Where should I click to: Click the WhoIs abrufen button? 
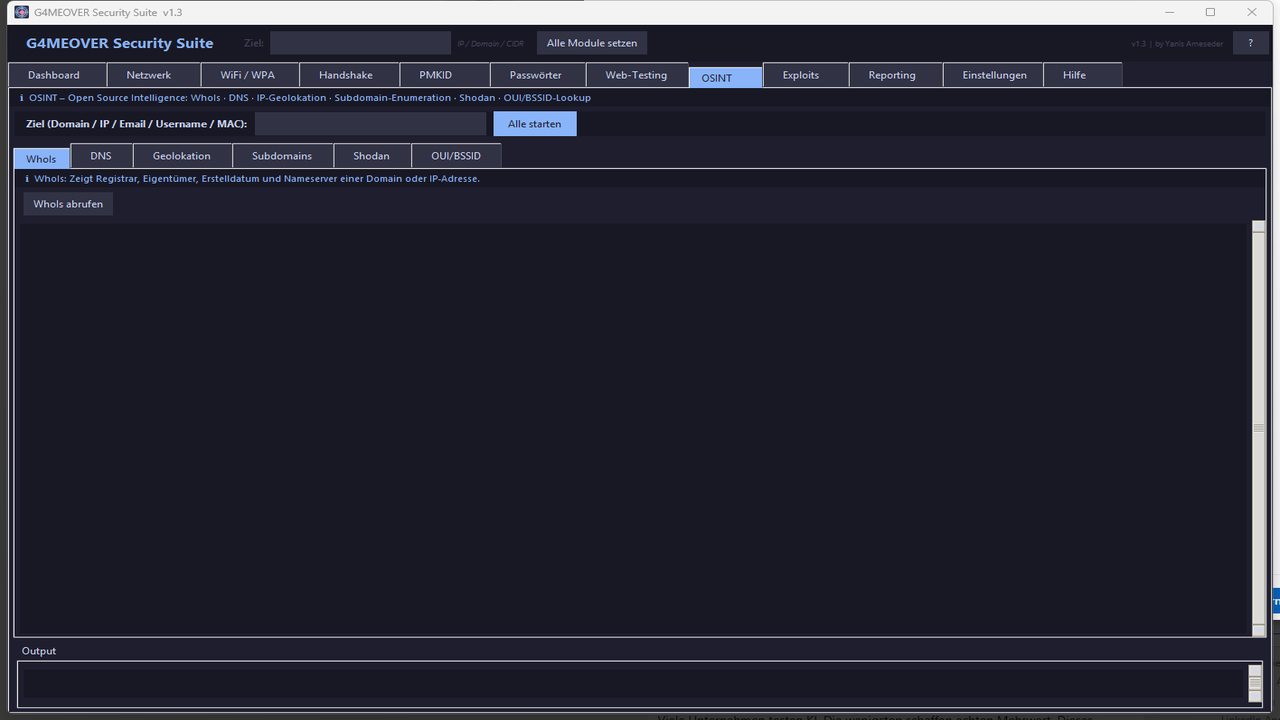coord(68,204)
